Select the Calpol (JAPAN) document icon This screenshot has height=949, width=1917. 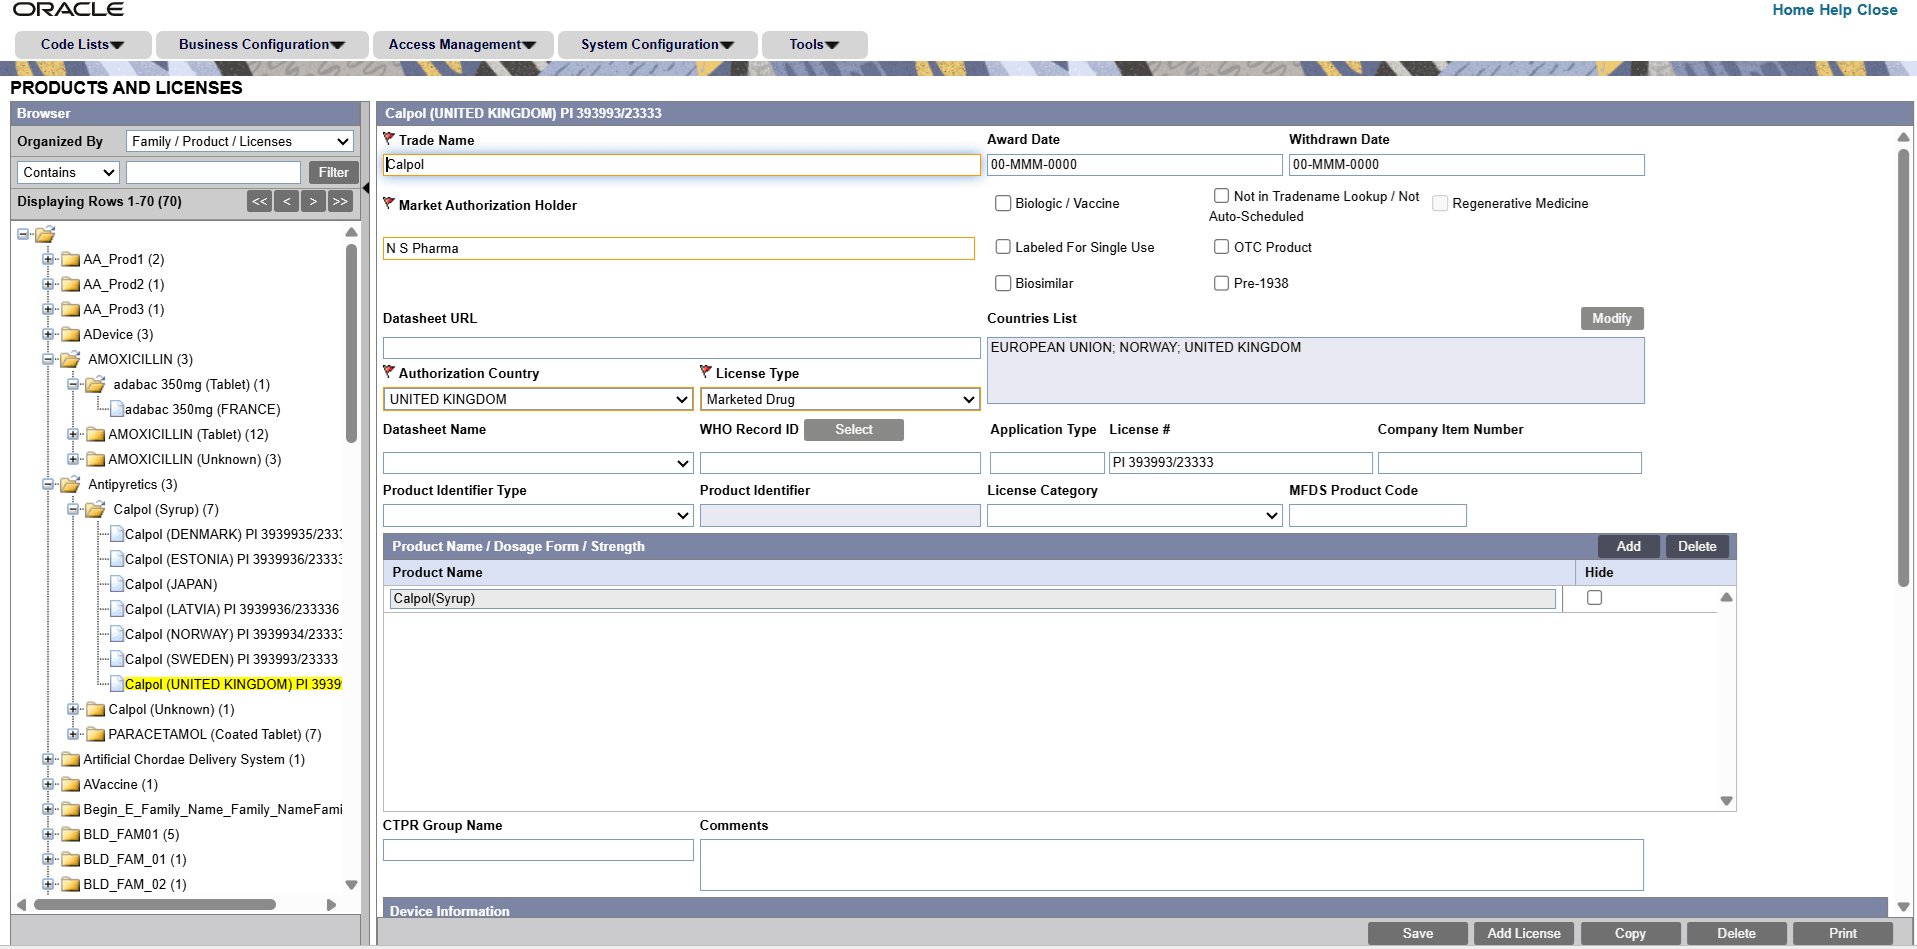point(119,584)
